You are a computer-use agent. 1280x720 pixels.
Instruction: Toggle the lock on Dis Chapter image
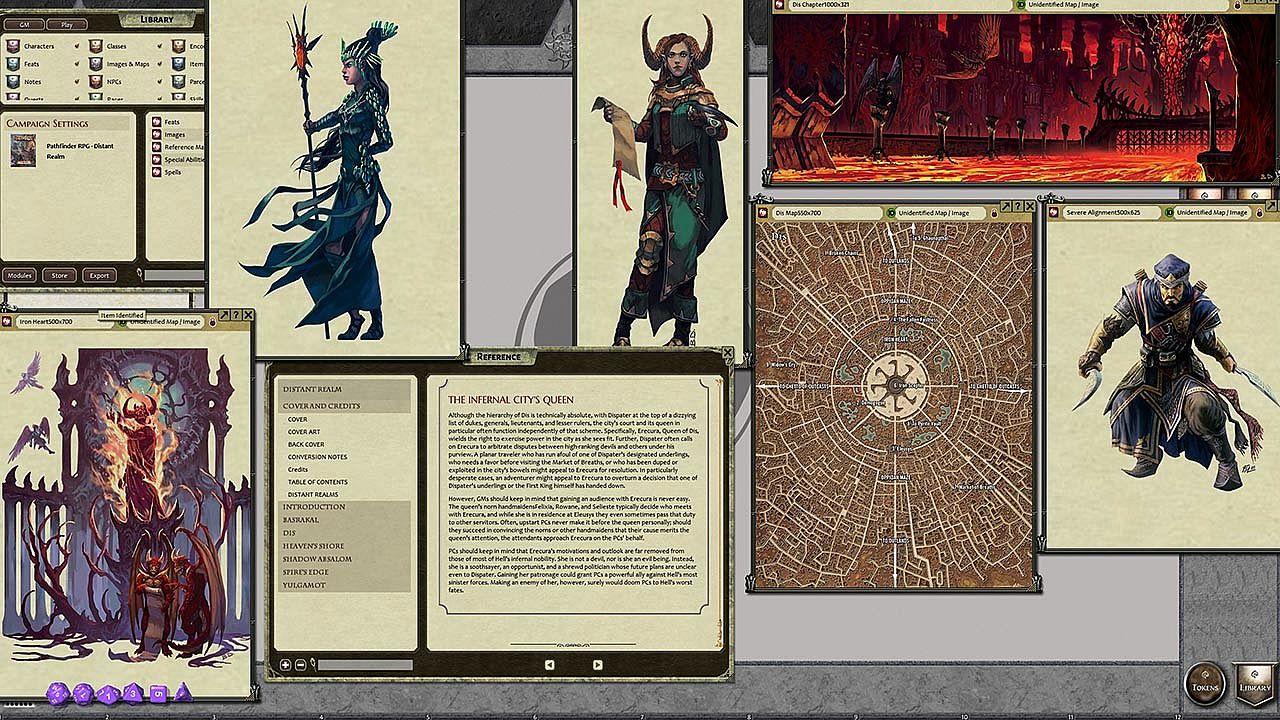pyautogui.click(x=1236, y=4)
